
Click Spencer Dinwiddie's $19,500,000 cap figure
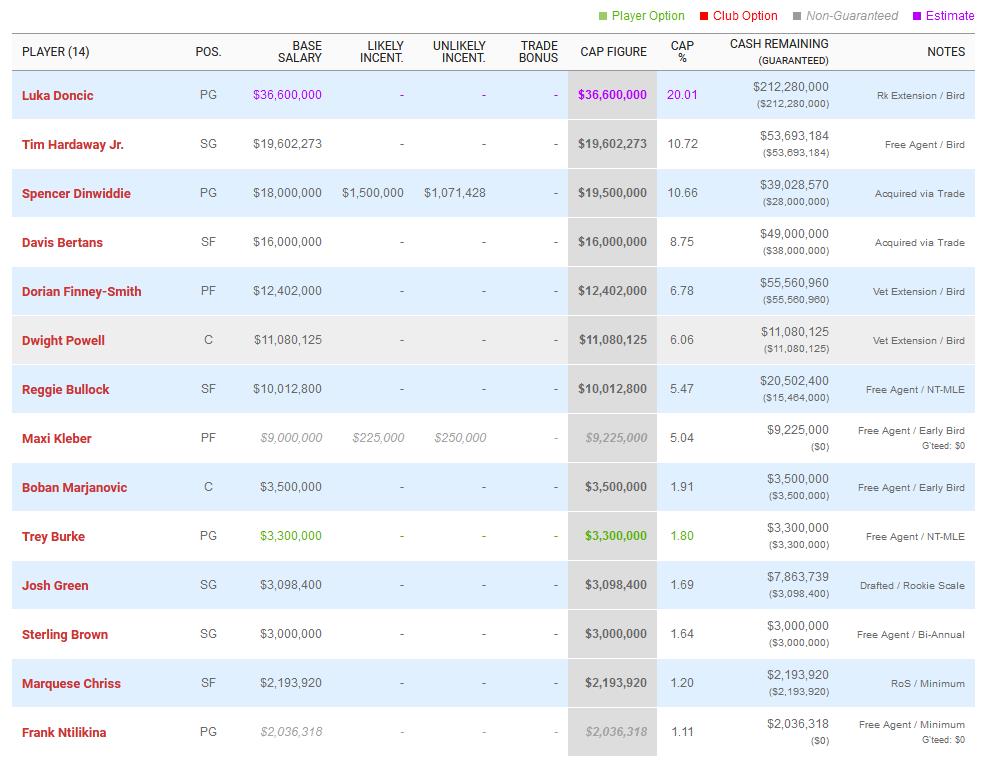[x=612, y=193]
